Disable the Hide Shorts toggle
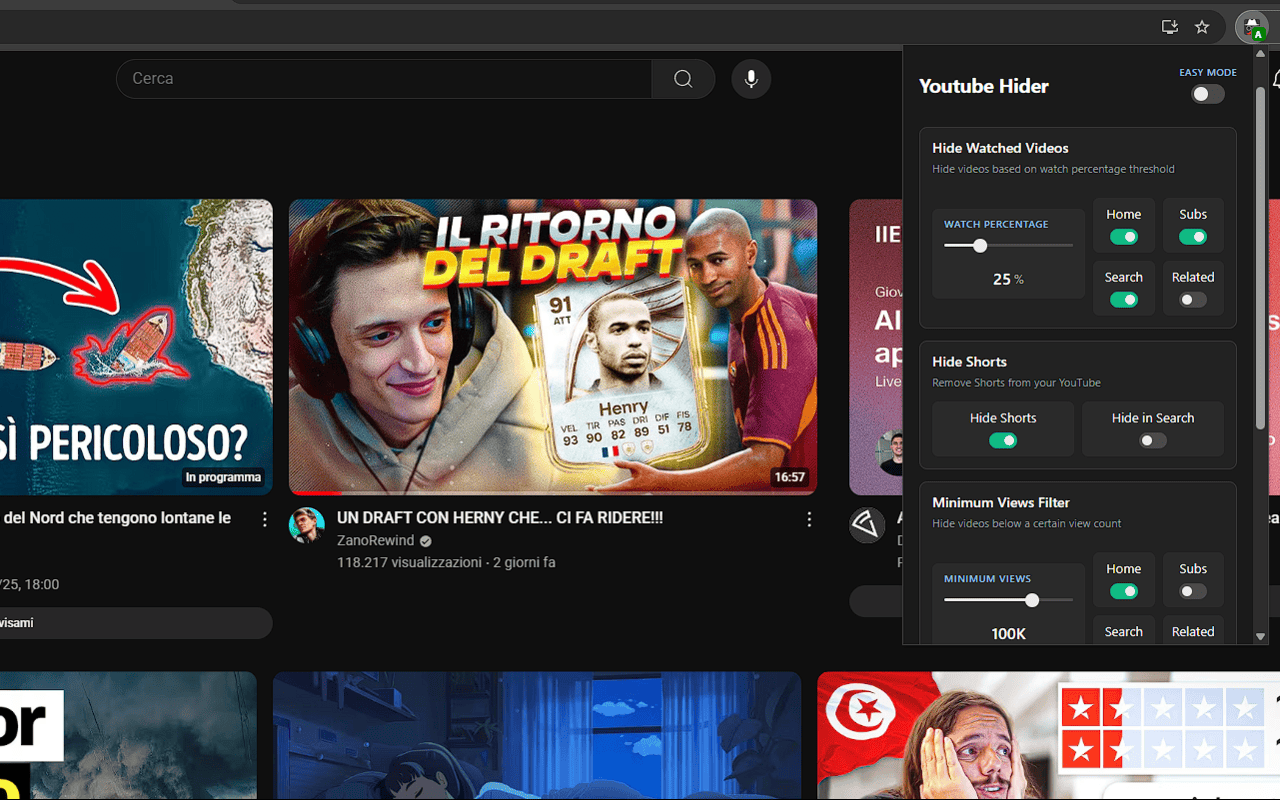 1003,440
